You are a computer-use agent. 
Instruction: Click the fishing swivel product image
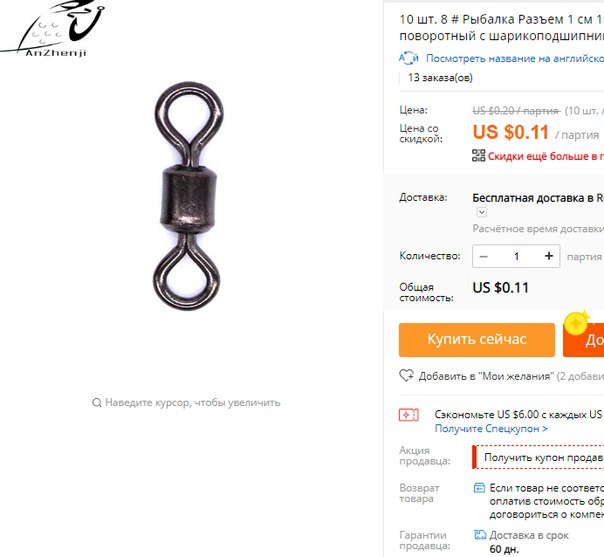188,196
